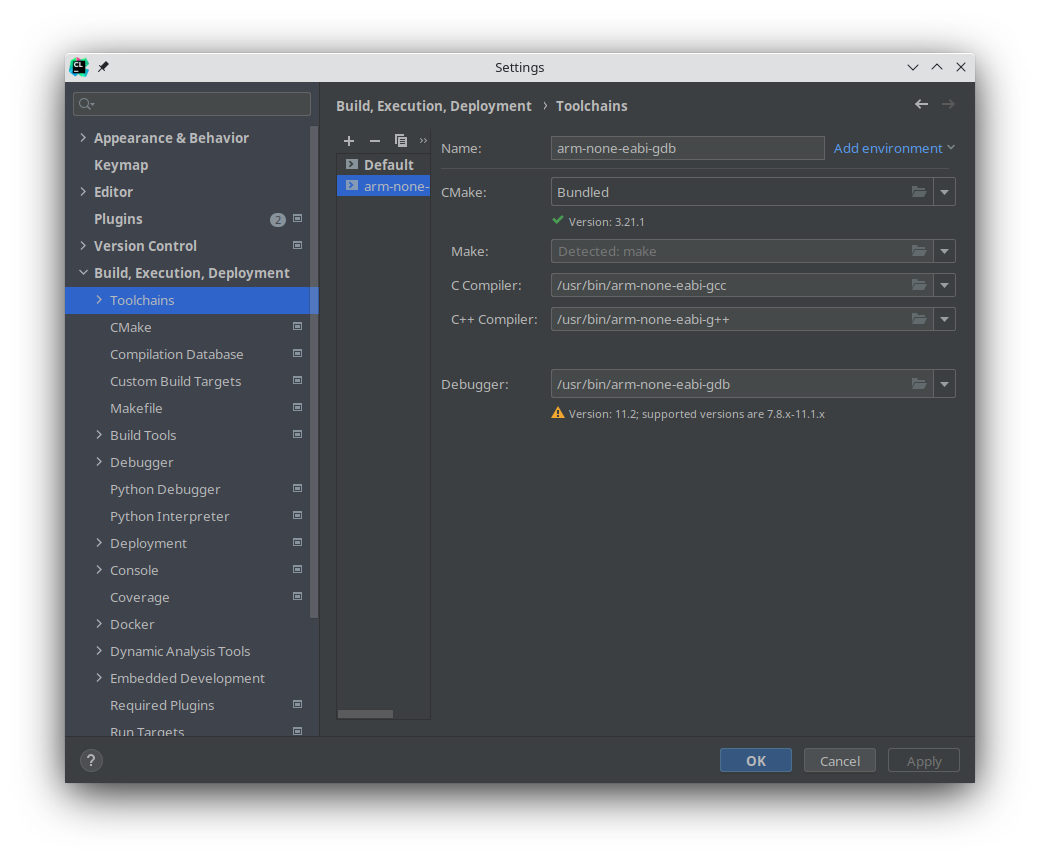This screenshot has width=1040, height=860.
Task: Remove selected toolchain with minus icon
Action: [375, 141]
